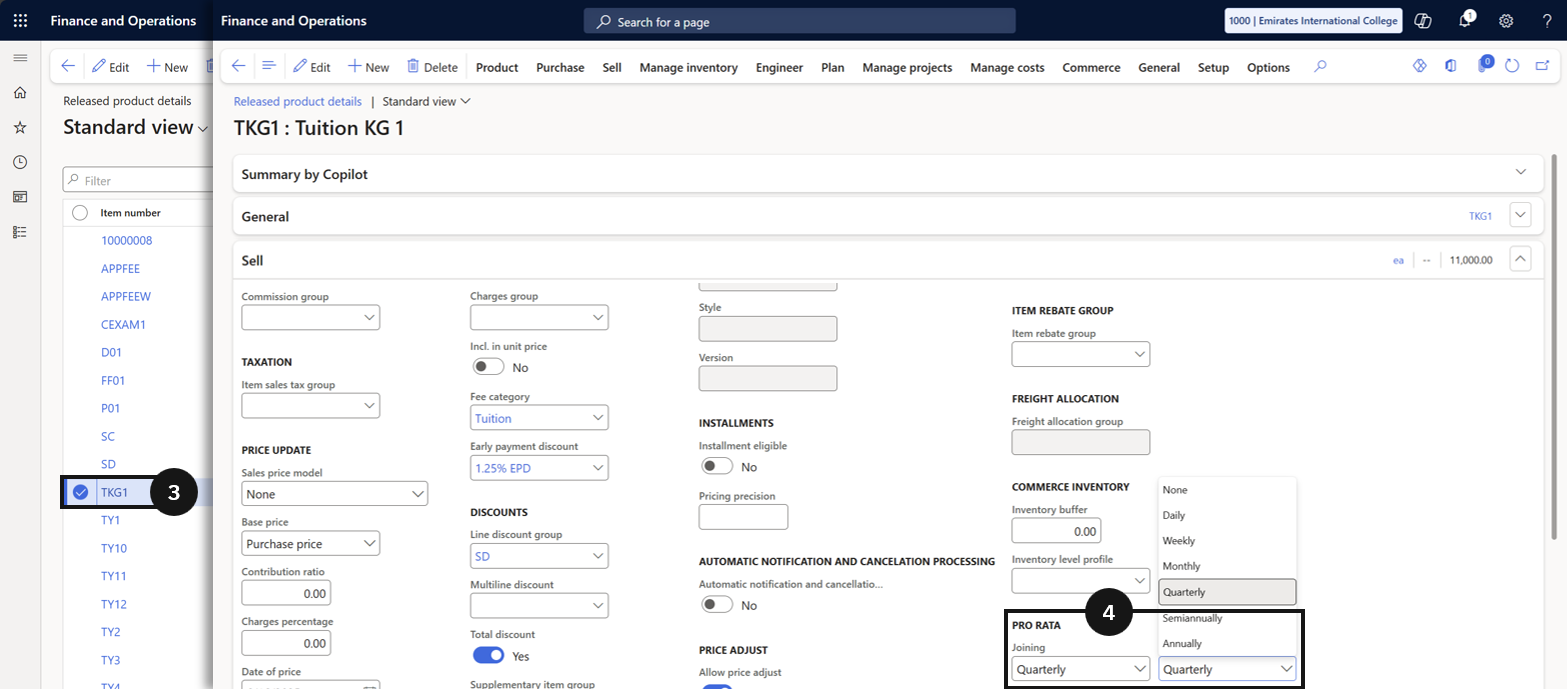Open item CEXAM1 in the list

pyautogui.click(x=123, y=324)
